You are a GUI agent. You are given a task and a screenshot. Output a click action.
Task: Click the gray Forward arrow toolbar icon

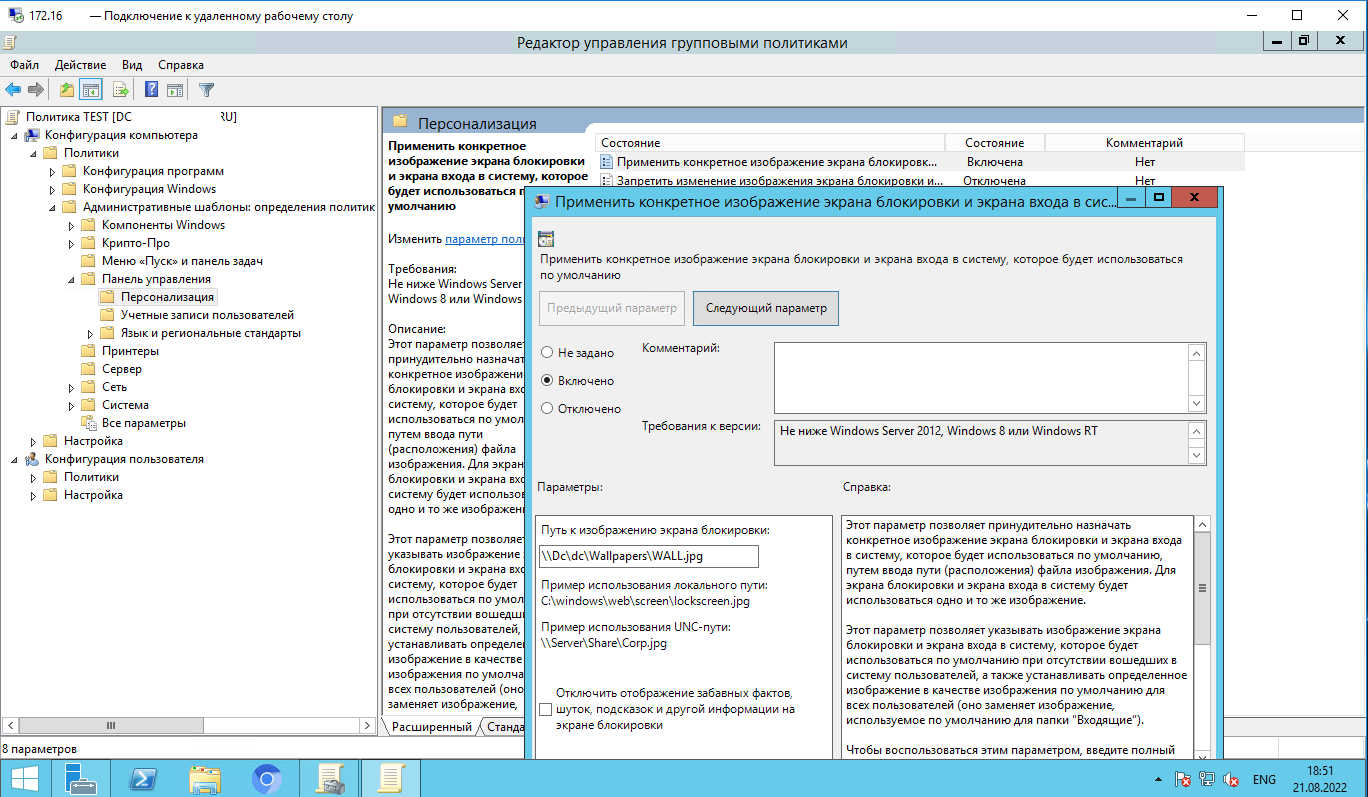coord(36,89)
